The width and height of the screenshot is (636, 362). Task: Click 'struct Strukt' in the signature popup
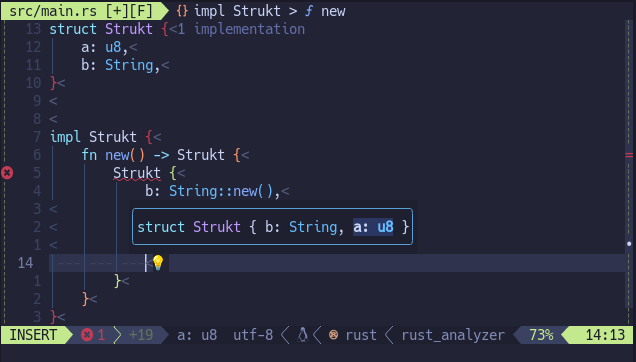pos(189,227)
